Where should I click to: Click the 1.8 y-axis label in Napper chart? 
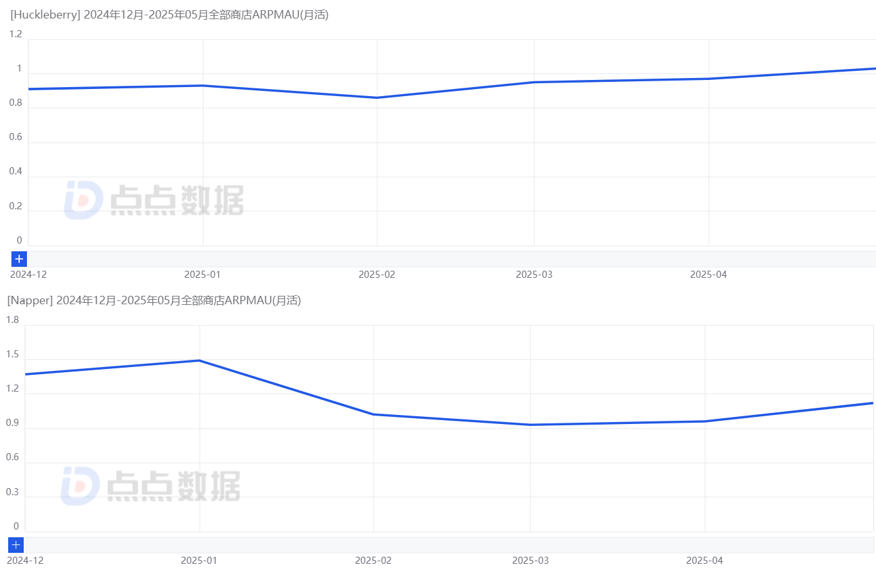[12, 320]
